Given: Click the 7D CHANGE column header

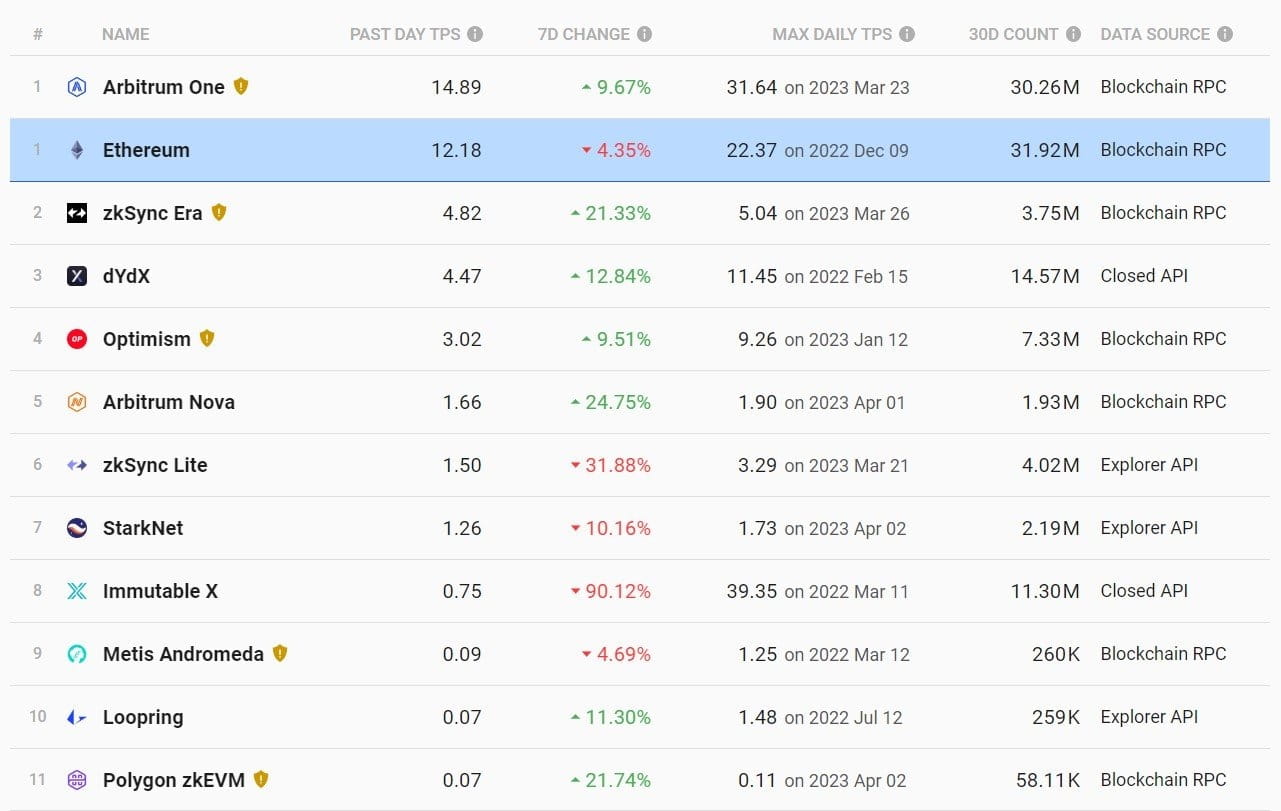Looking at the screenshot, I should click(584, 34).
